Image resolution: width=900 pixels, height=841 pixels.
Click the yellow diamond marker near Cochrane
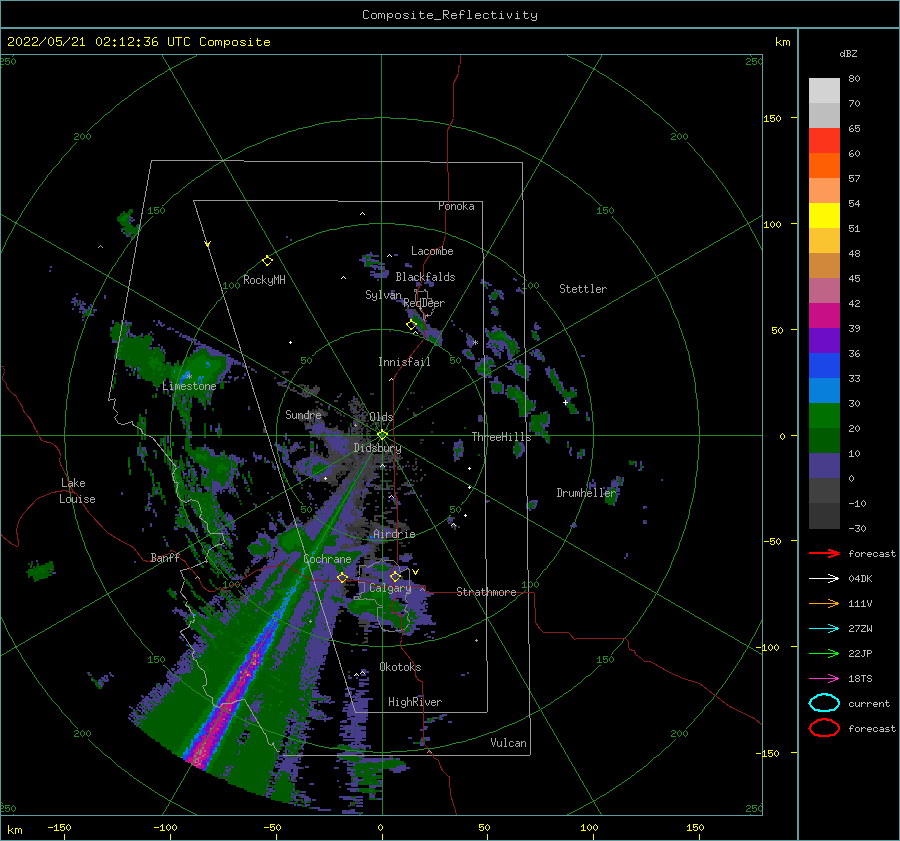(342, 577)
